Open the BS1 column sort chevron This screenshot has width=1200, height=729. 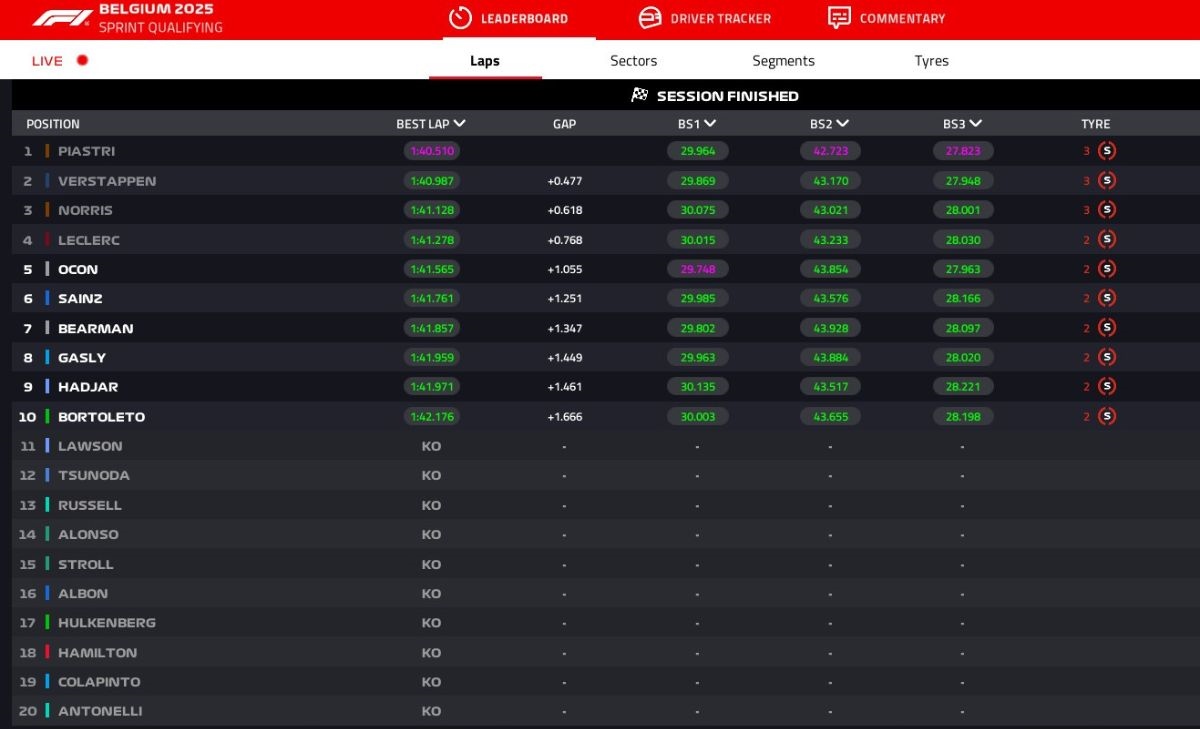[x=710, y=124]
